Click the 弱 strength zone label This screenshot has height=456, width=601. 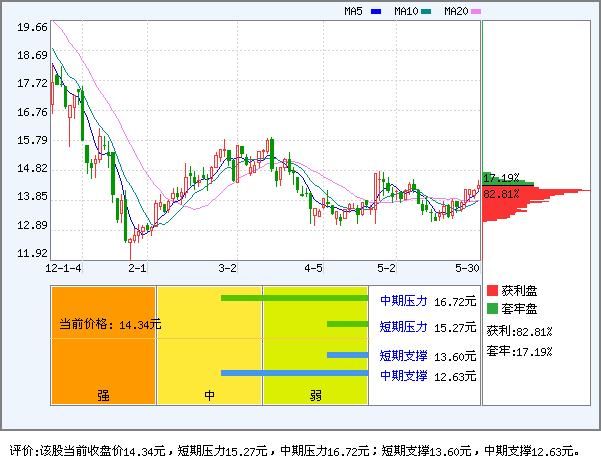coord(315,395)
